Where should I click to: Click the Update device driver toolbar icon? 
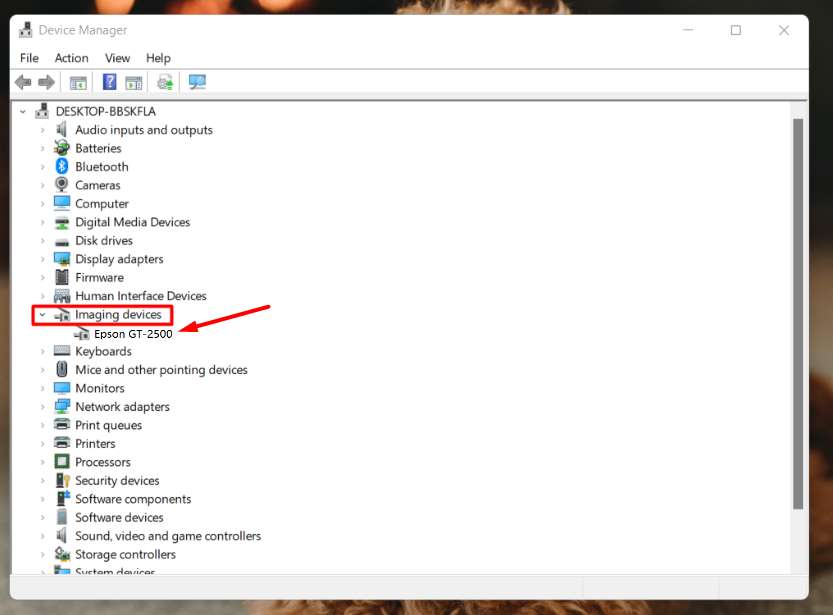click(x=165, y=82)
